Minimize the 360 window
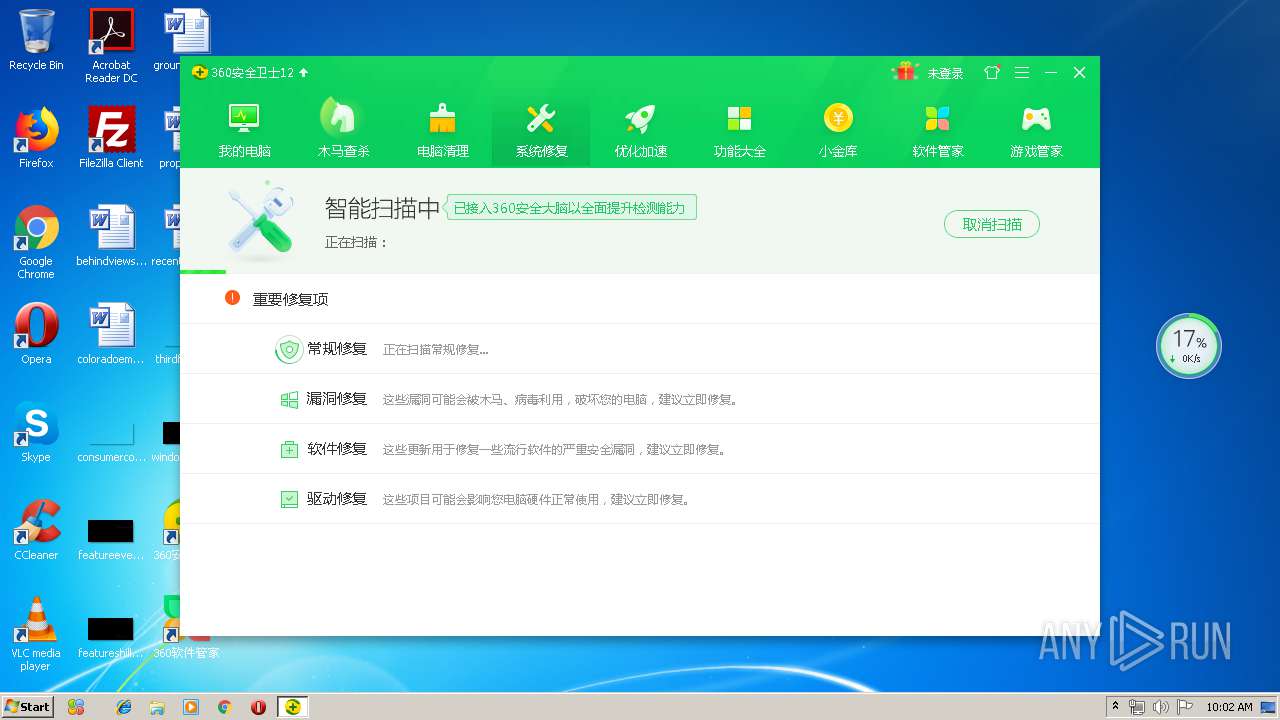The image size is (1280, 720). (x=1051, y=72)
